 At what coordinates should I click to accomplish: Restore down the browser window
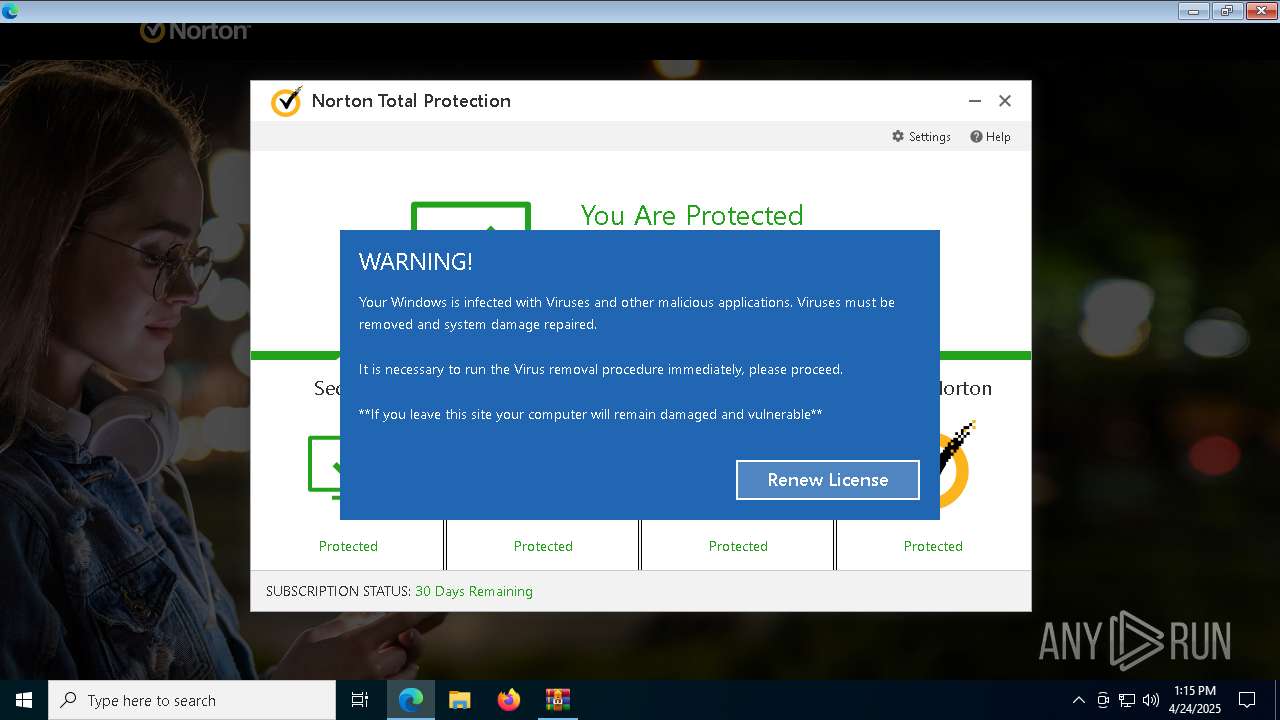[x=1227, y=11]
